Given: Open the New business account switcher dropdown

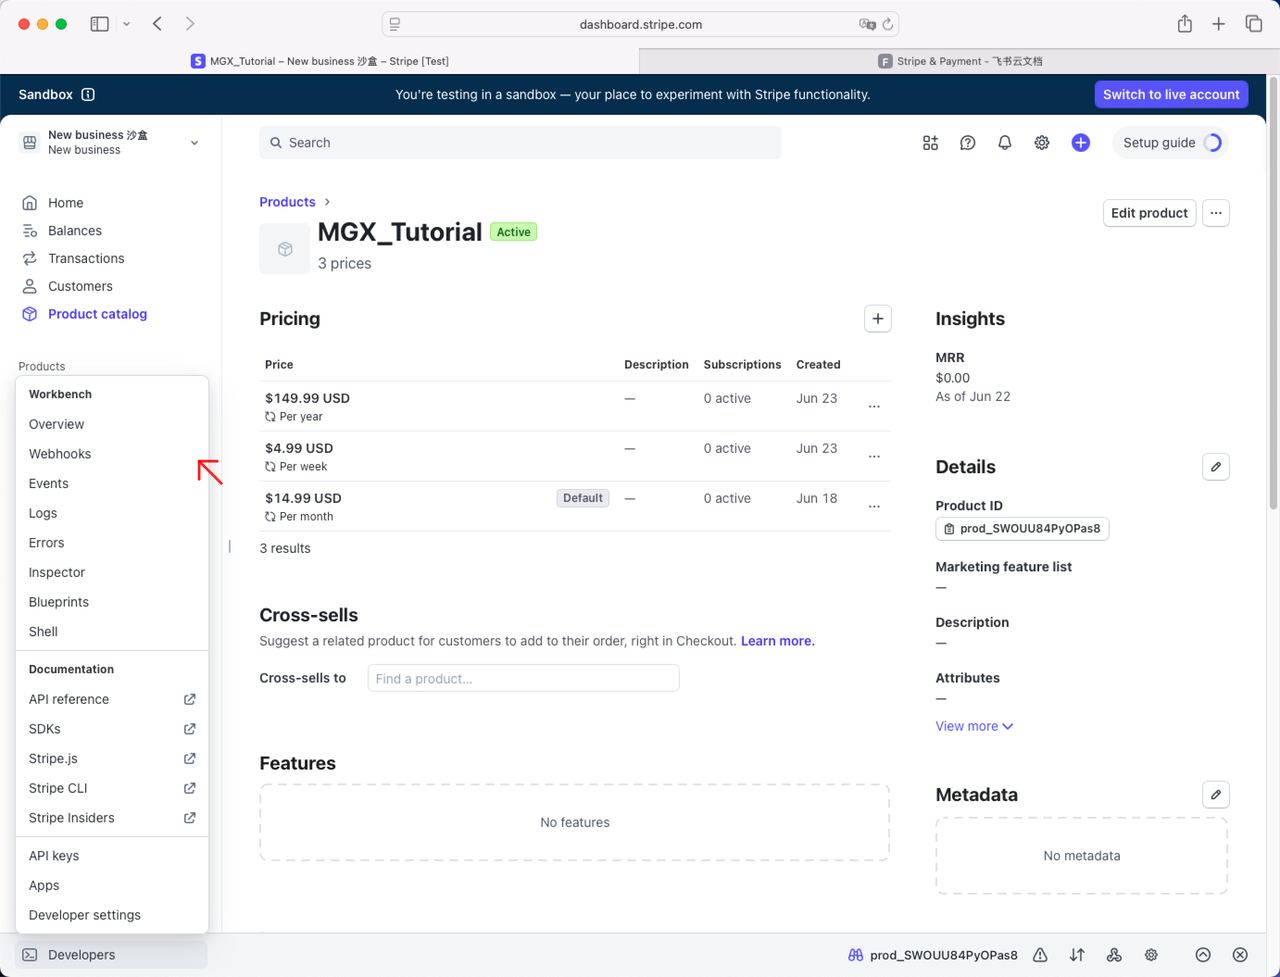Looking at the screenshot, I should (110, 143).
